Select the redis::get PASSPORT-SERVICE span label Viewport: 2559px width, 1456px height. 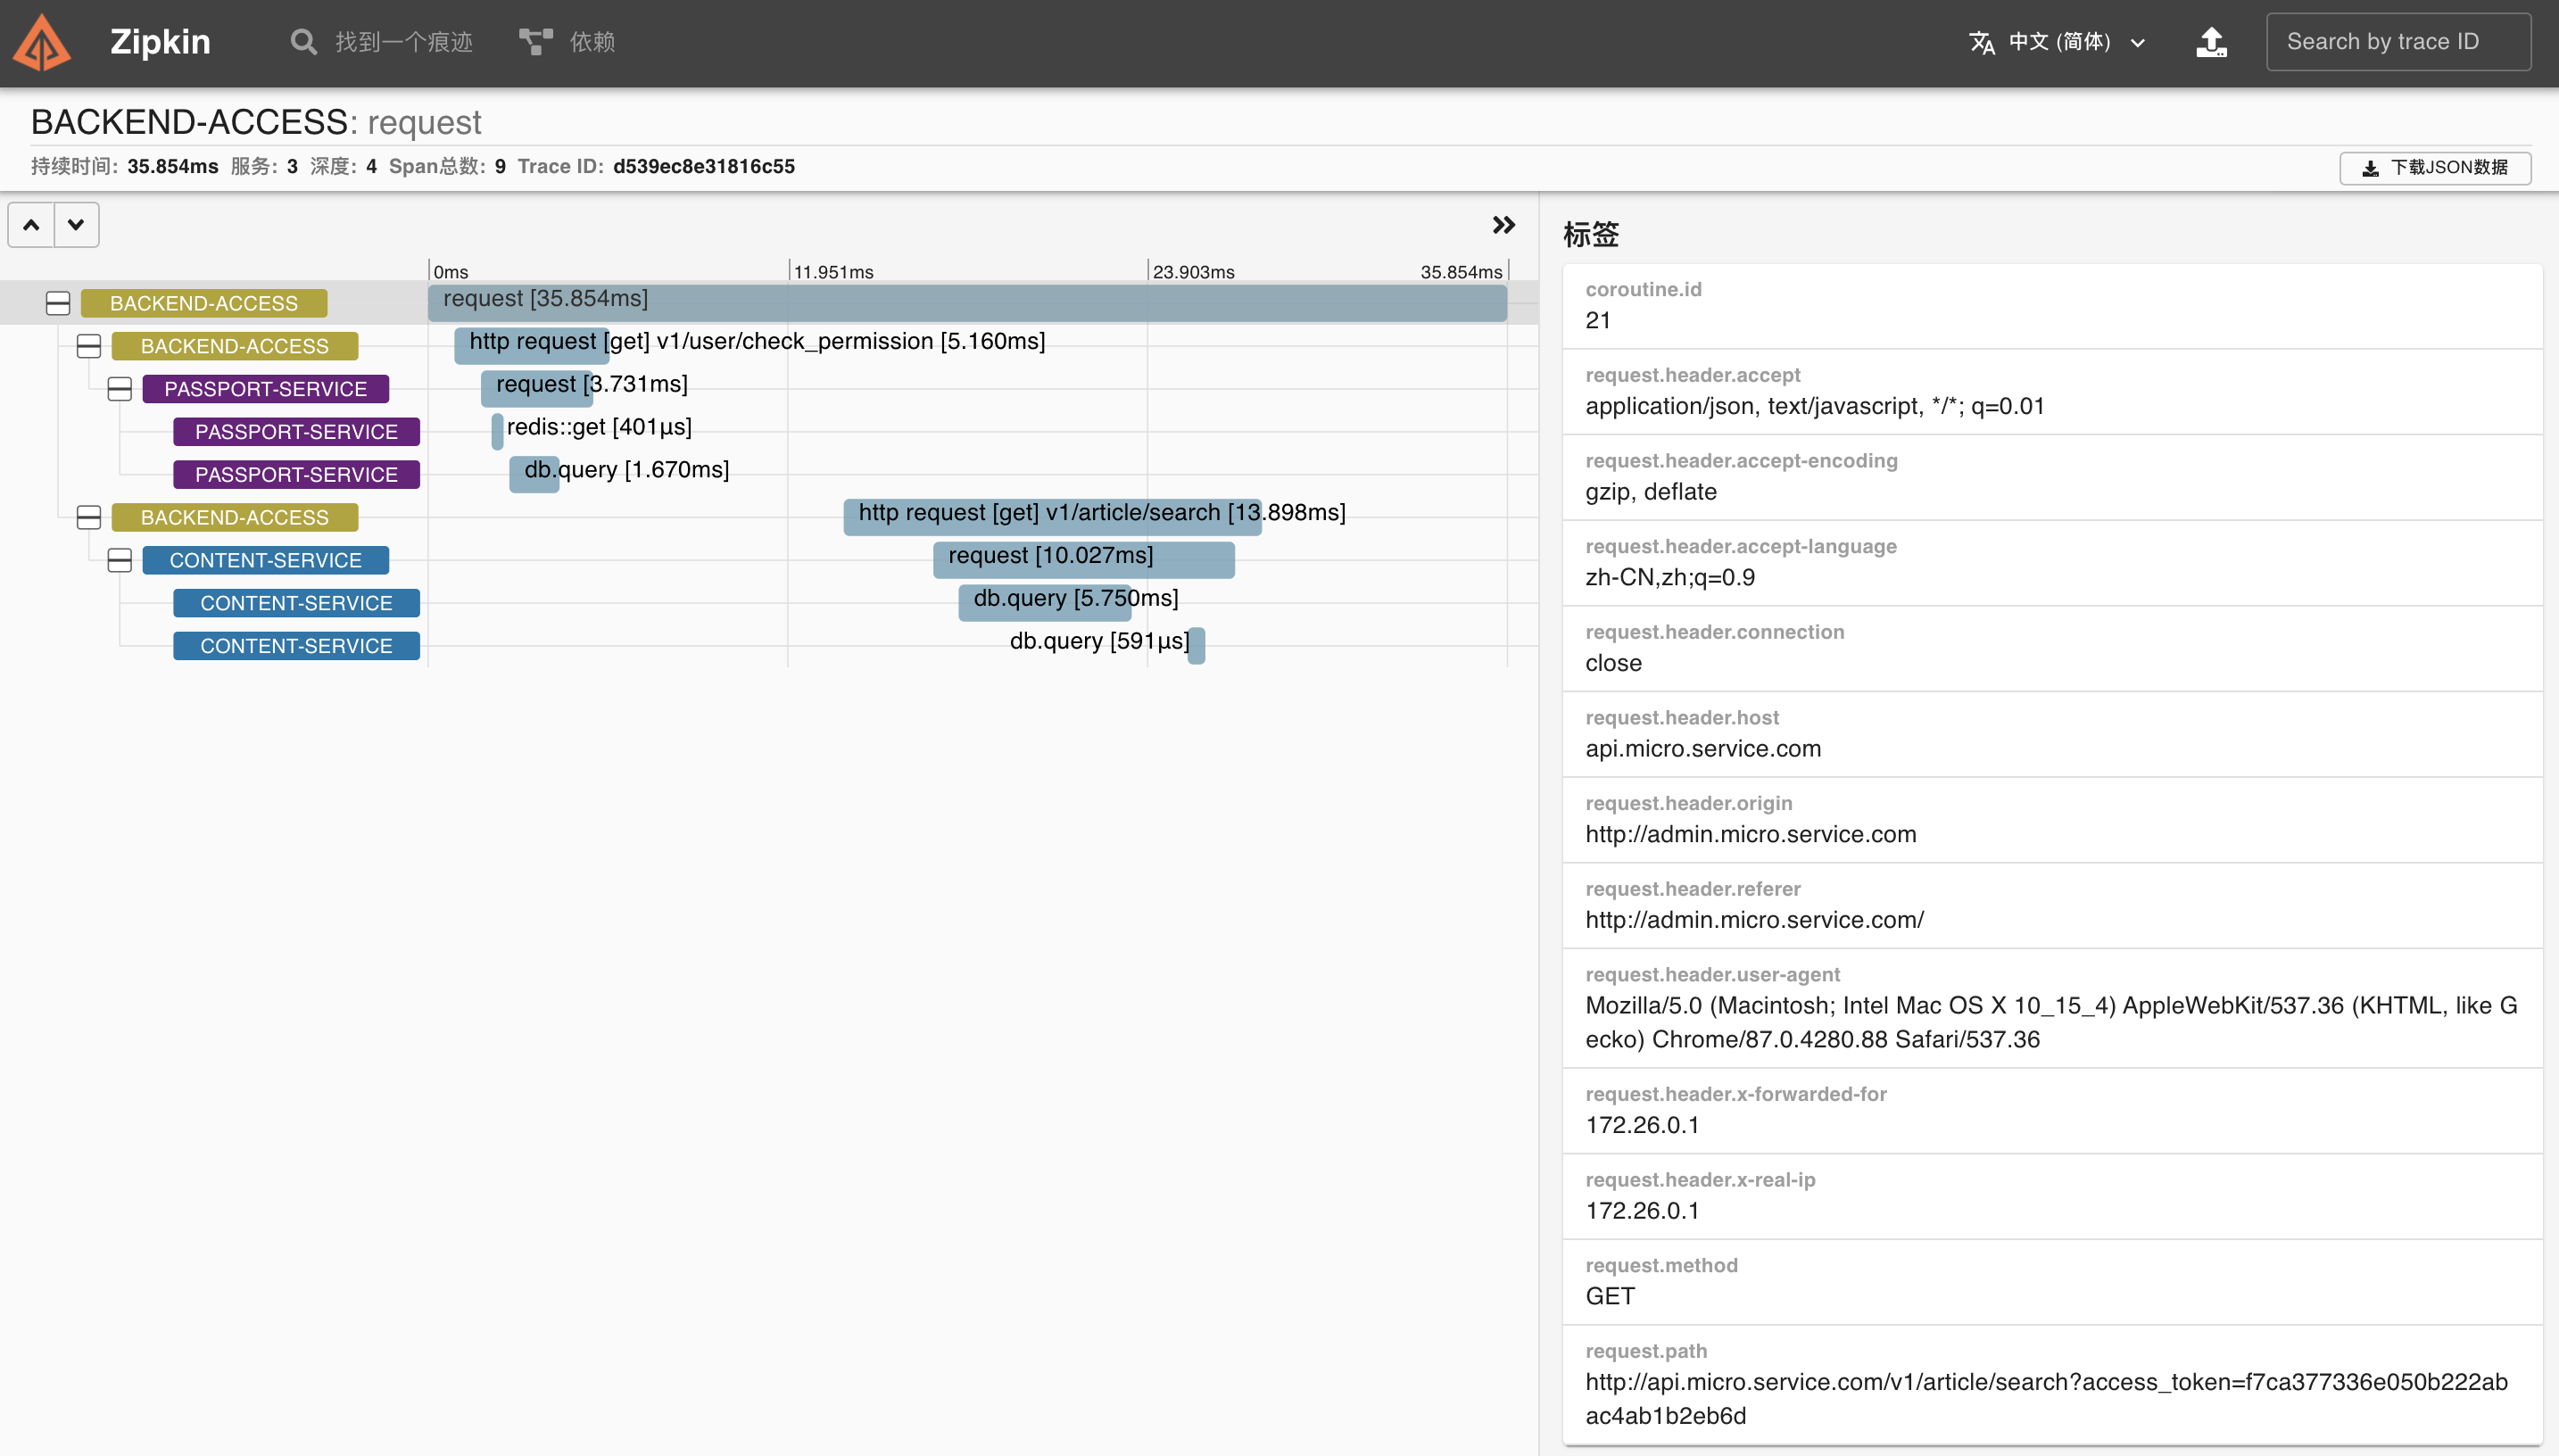(x=296, y=432)
